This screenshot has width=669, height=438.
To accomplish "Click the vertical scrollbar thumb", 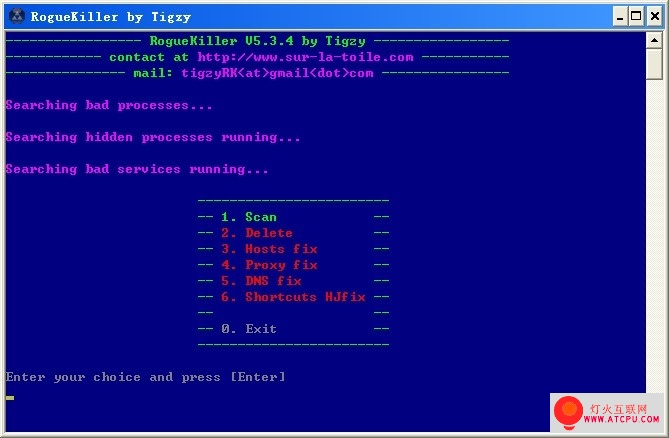I will 654,64.
